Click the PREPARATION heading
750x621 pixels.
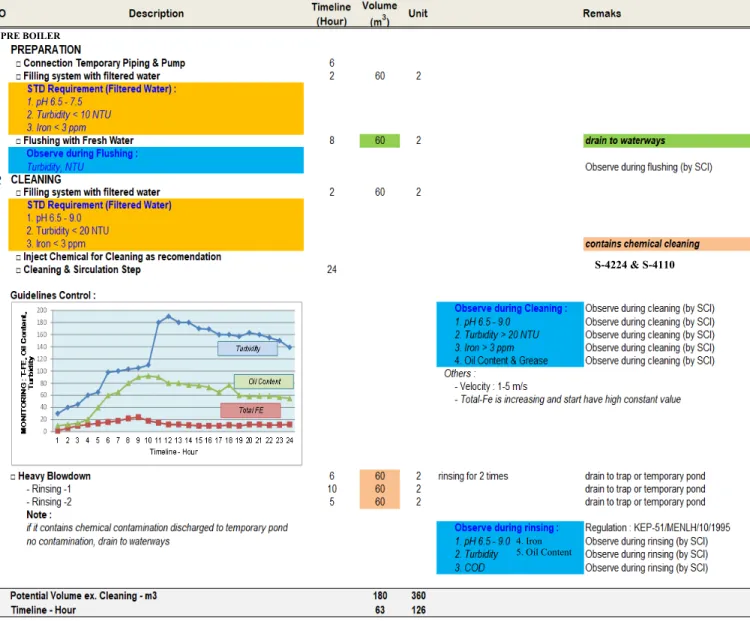[x=46, y=50]
